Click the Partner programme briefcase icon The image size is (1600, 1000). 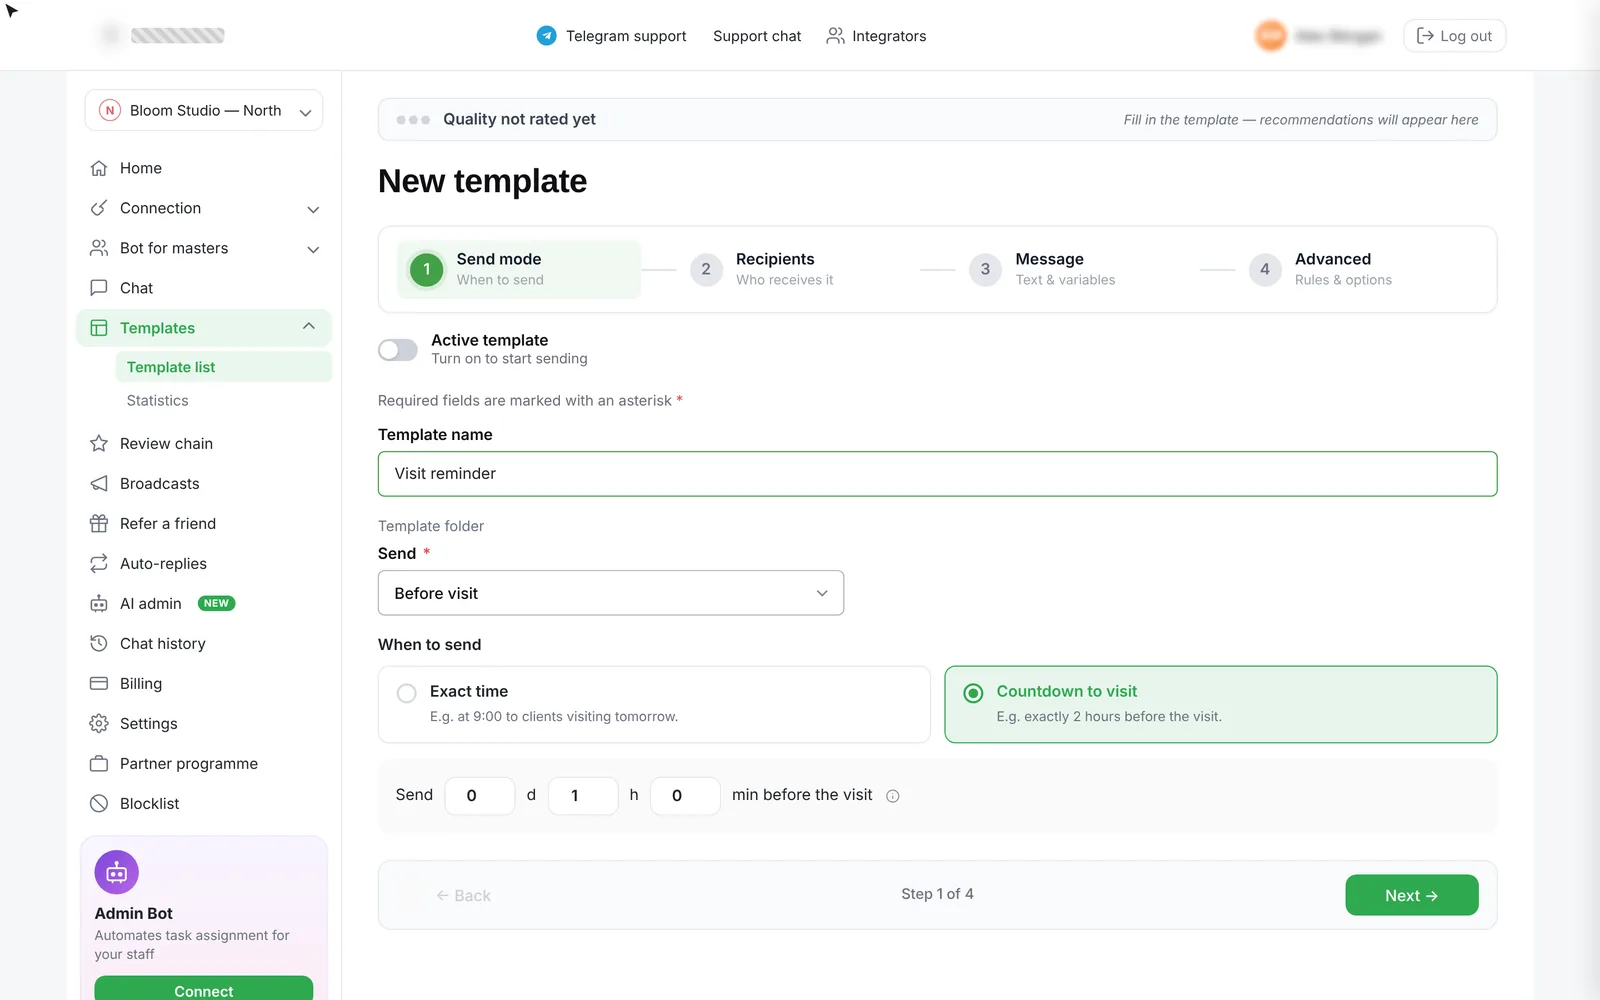99,763
